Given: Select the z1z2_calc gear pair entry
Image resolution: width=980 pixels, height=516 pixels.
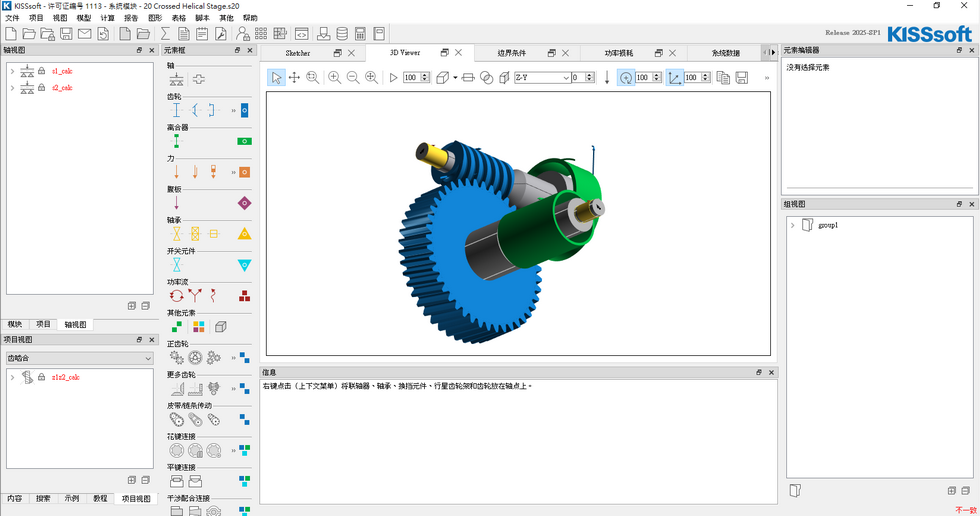Looking at the screenshot, I should [65, 377].
